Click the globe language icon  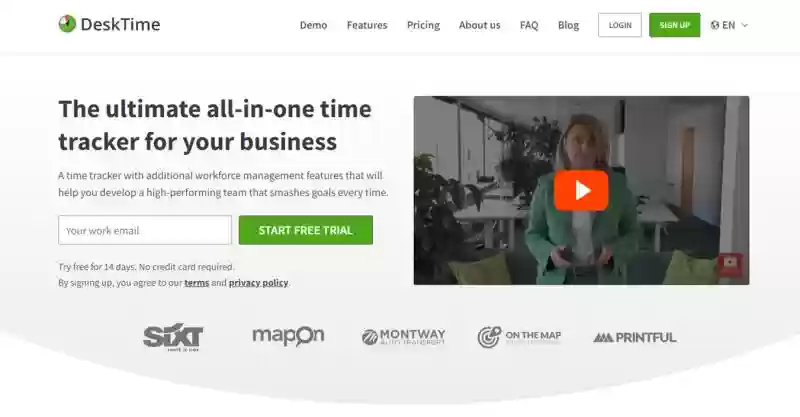pyautogui.click(x=715, y=25)
